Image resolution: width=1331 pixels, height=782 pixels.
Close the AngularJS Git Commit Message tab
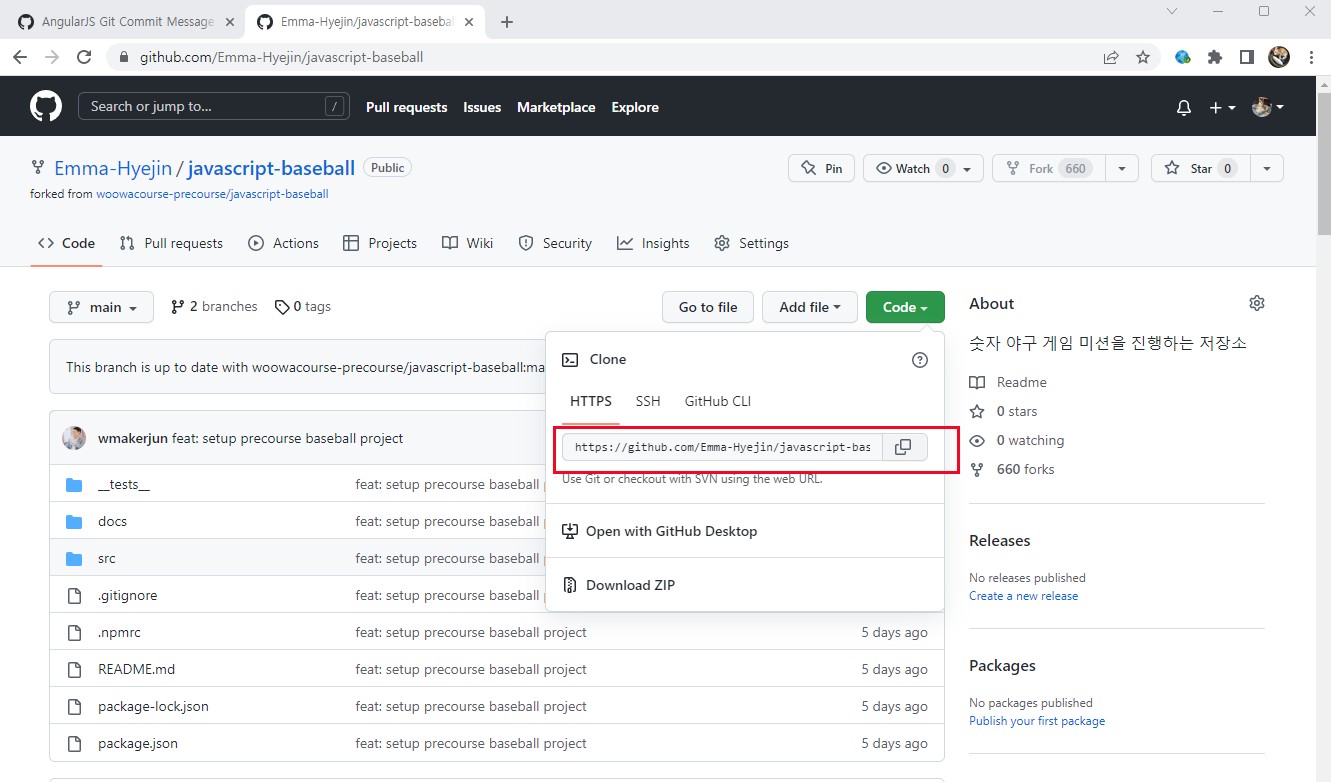point(230,22)
